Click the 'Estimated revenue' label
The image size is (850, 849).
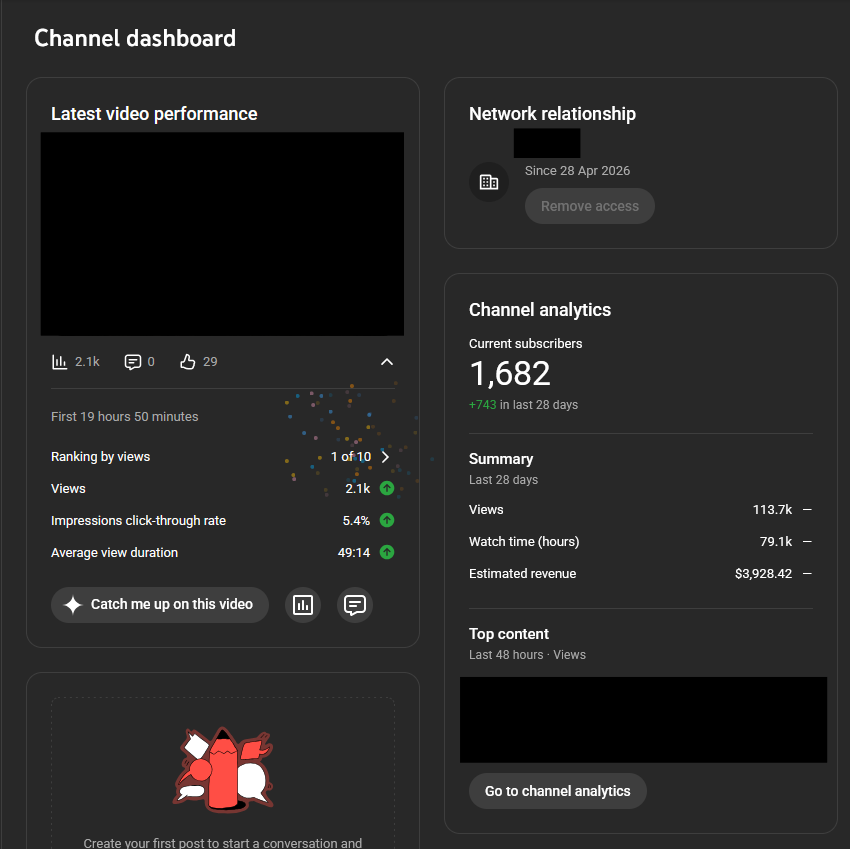[x=522, y=574]
